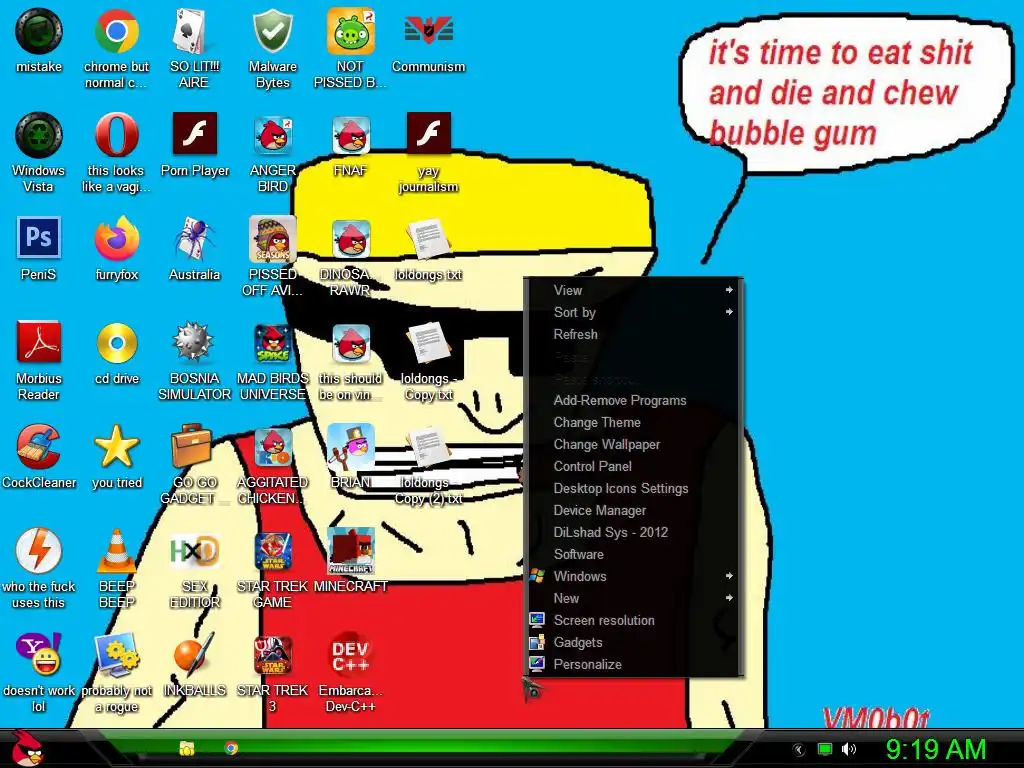Open 'AGGITATED CHICKEN...' Rio icon

[x=272, y=447]
